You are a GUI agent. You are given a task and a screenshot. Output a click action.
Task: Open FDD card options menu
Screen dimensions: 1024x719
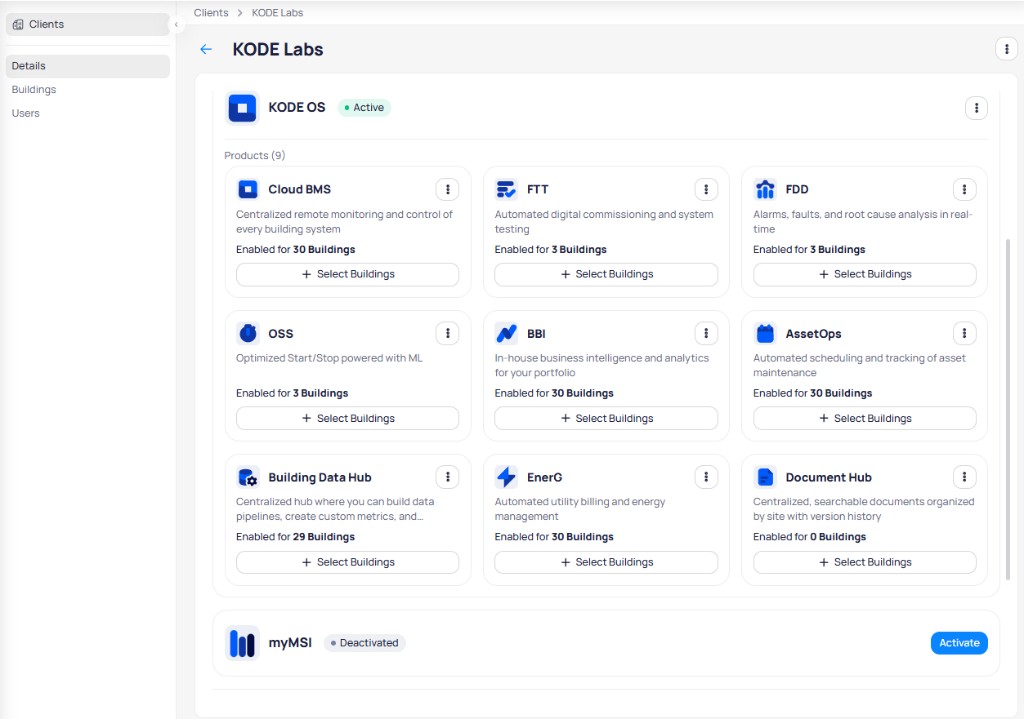coord(964,189)
